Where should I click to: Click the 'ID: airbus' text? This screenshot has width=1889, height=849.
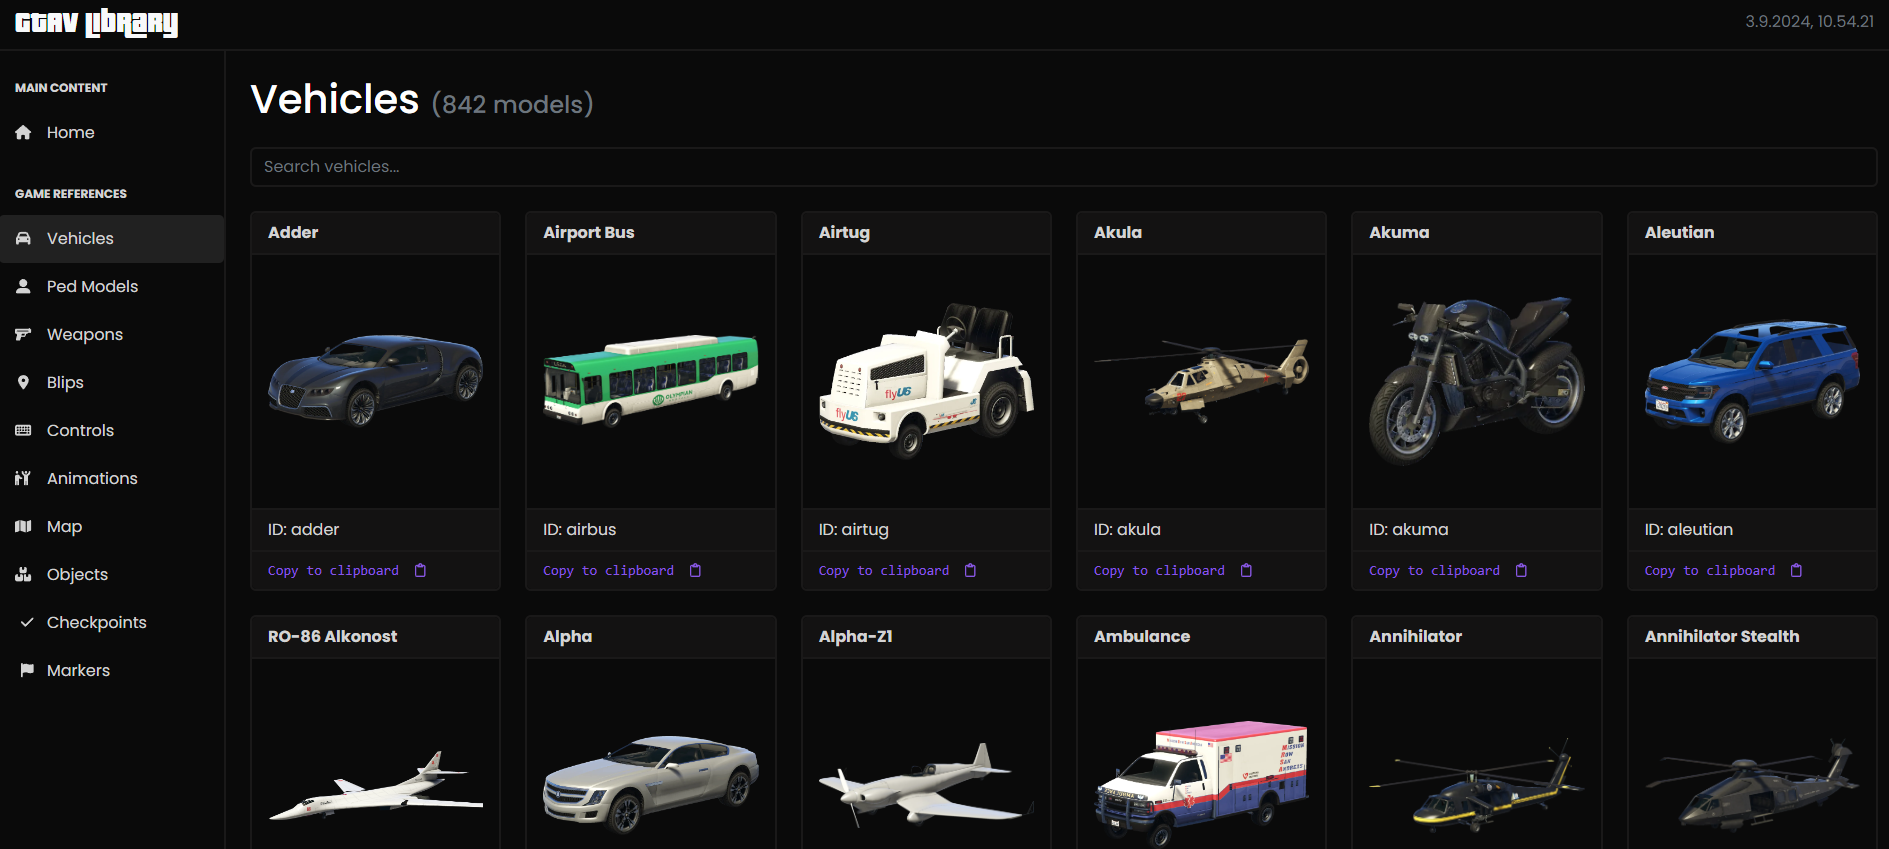(x=580, y=530)
